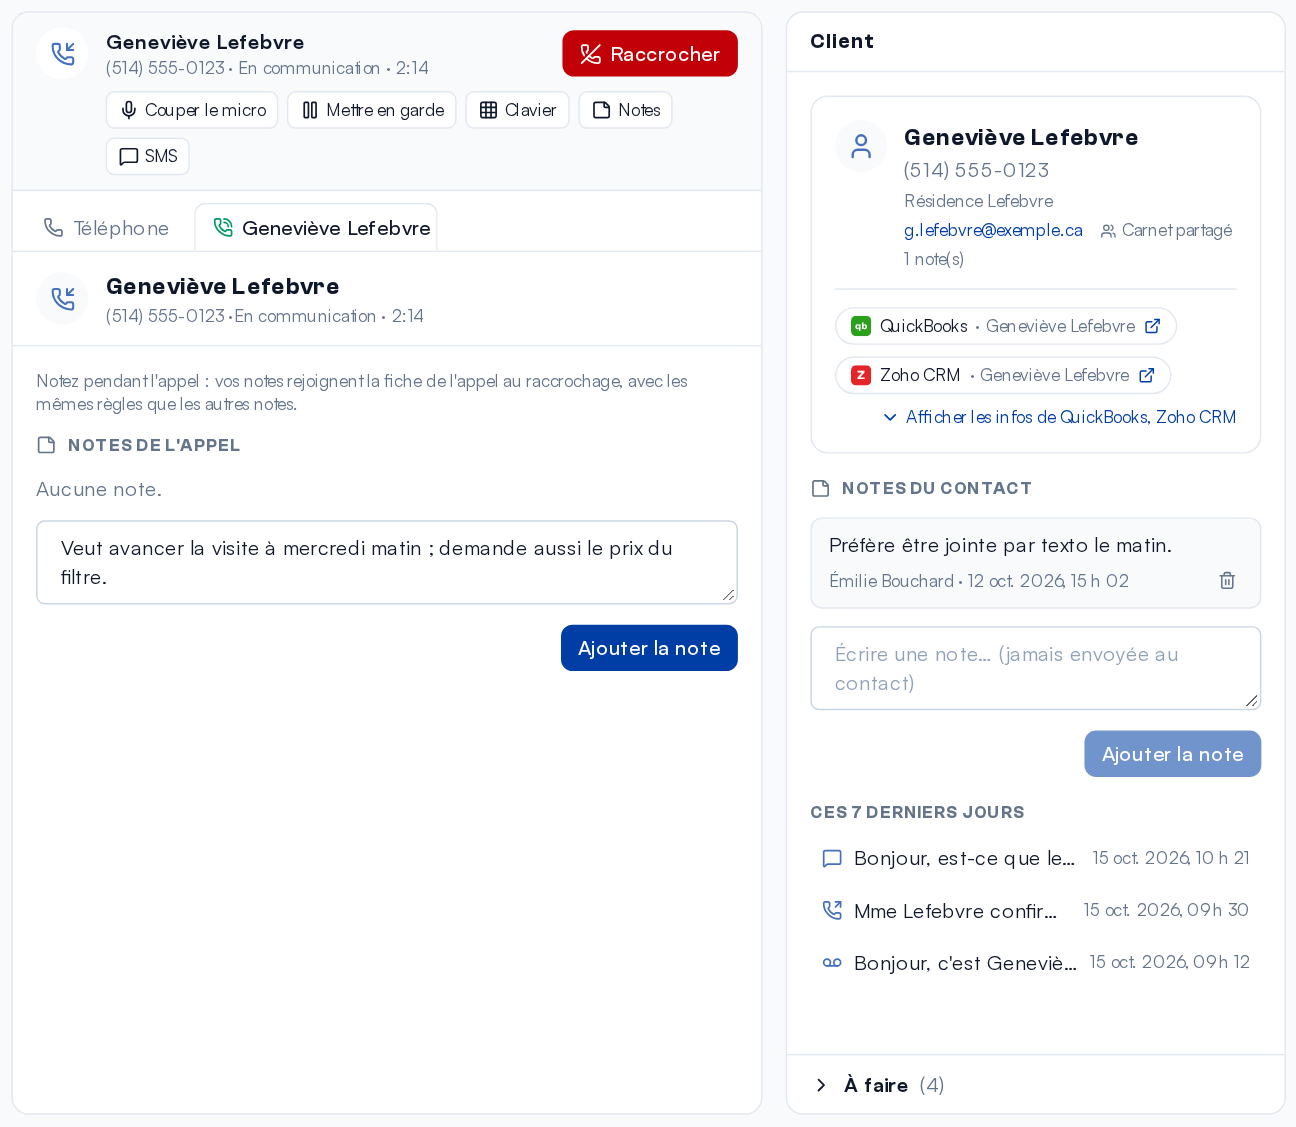The image size is (1296, 1127).
Task: Click the outgoing call icon at 09 h 30
Action: tap(832, 910)
